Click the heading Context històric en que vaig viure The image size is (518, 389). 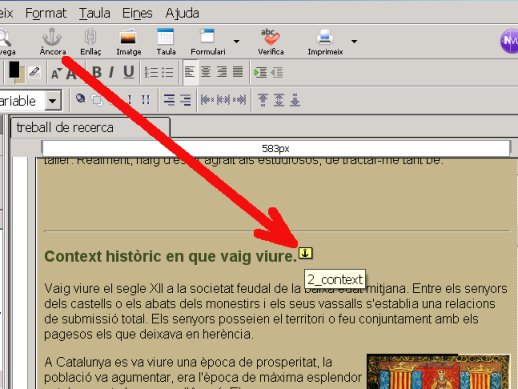(170, 256)
